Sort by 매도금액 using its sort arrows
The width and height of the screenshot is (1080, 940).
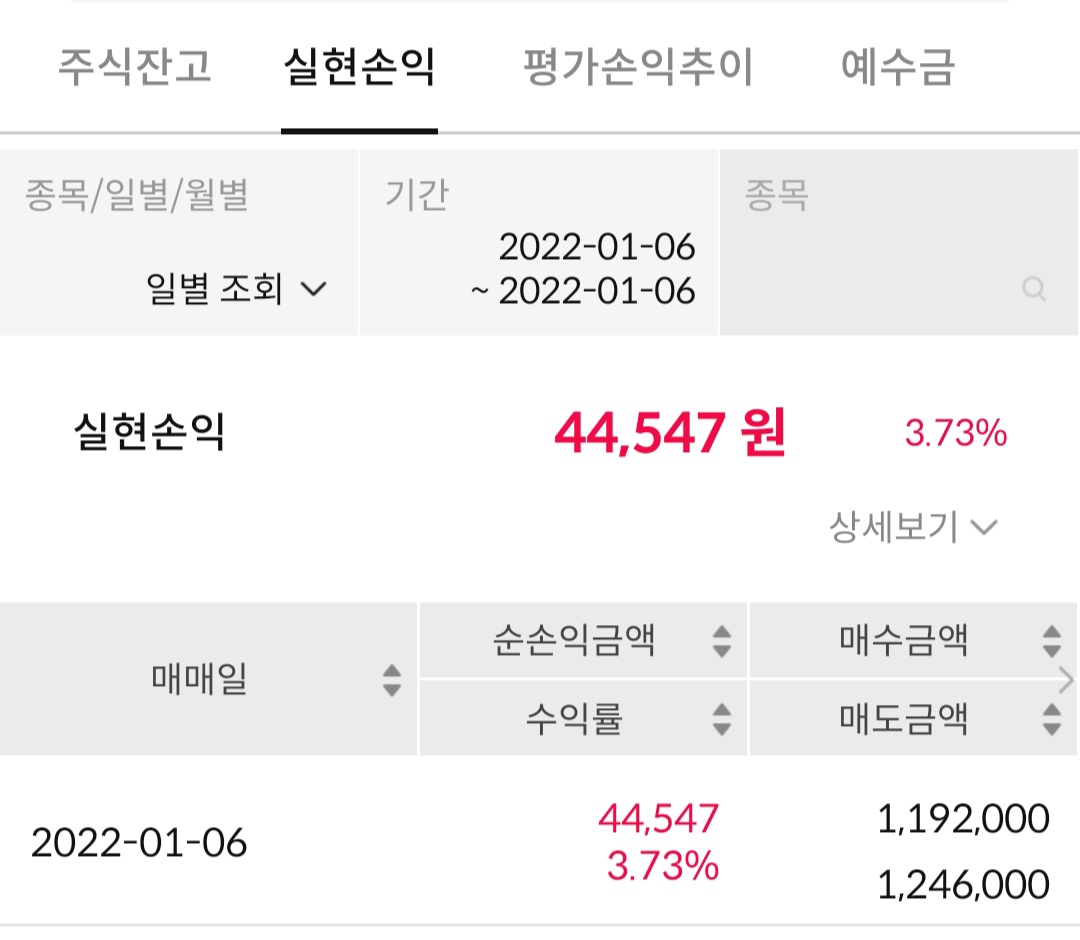pyautogui.click(x=1051, y=719)
